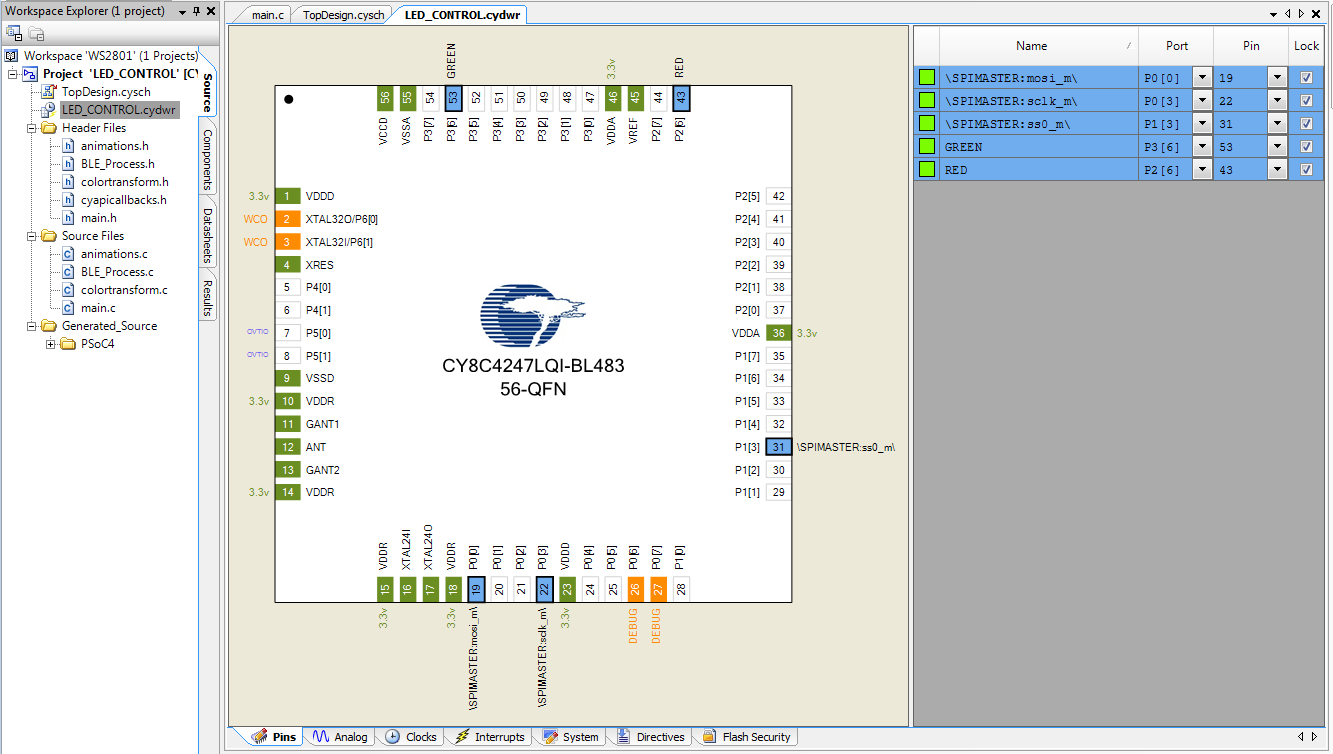The image size is (1333, 754).
Task: Click the Lock column header
Action: (1306, 46)
